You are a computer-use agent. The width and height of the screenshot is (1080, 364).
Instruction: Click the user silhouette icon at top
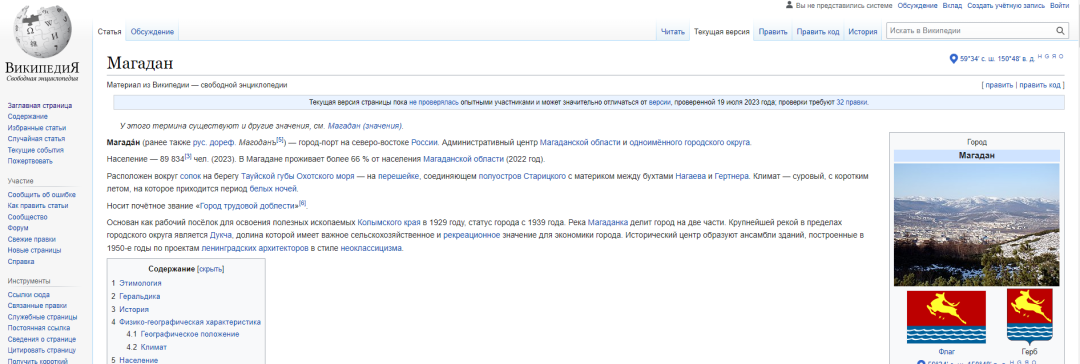click(789, 5)
